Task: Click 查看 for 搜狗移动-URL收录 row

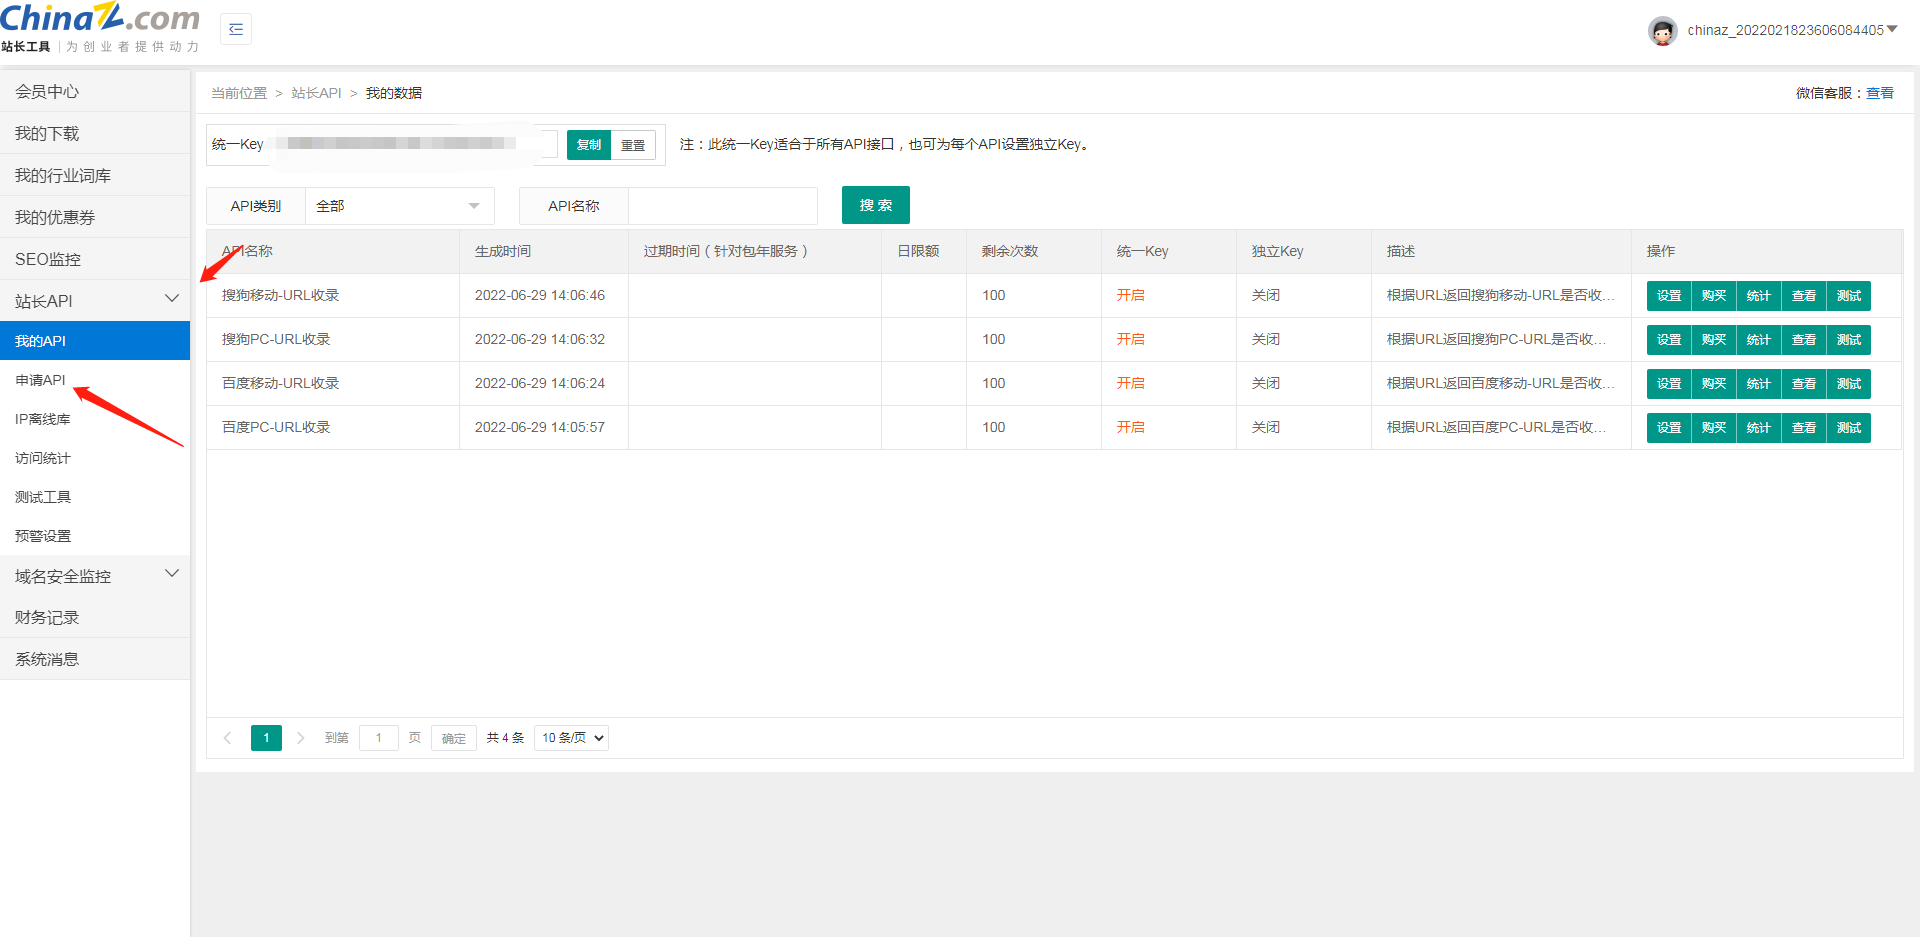Action: [x=1804, y=296]
